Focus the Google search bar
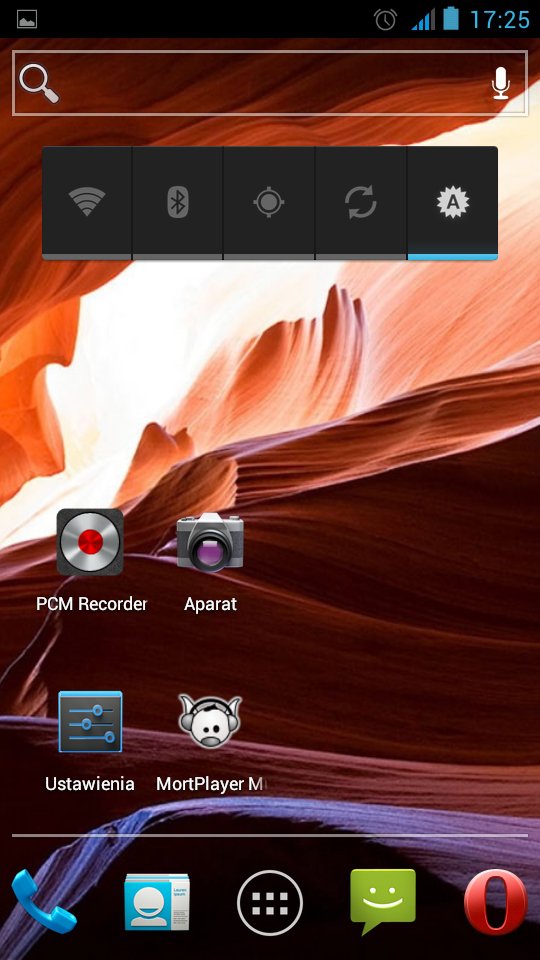Viewport: 540px width, 960px height. [x=270, y=83]
